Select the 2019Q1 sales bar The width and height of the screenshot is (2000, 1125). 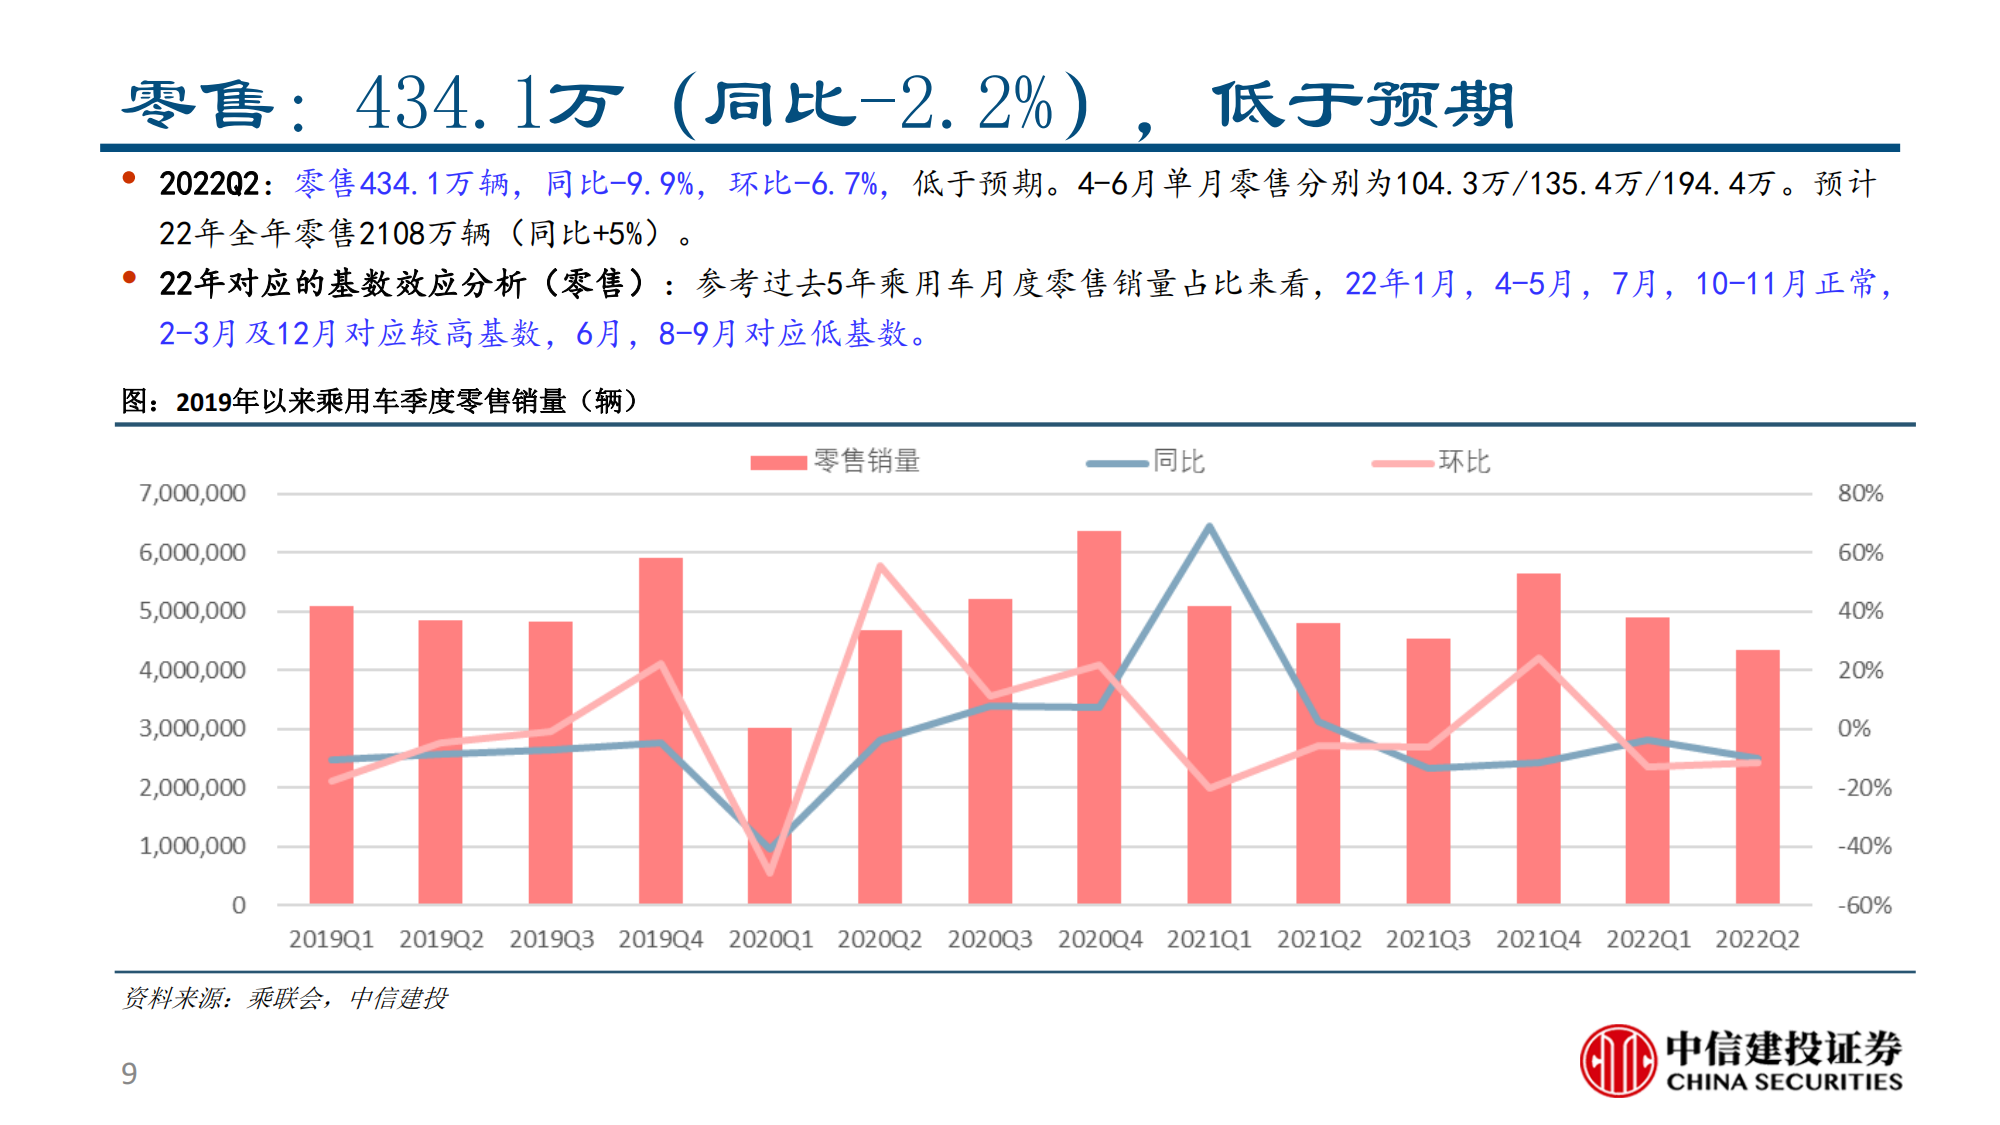[x=331, y=755]
